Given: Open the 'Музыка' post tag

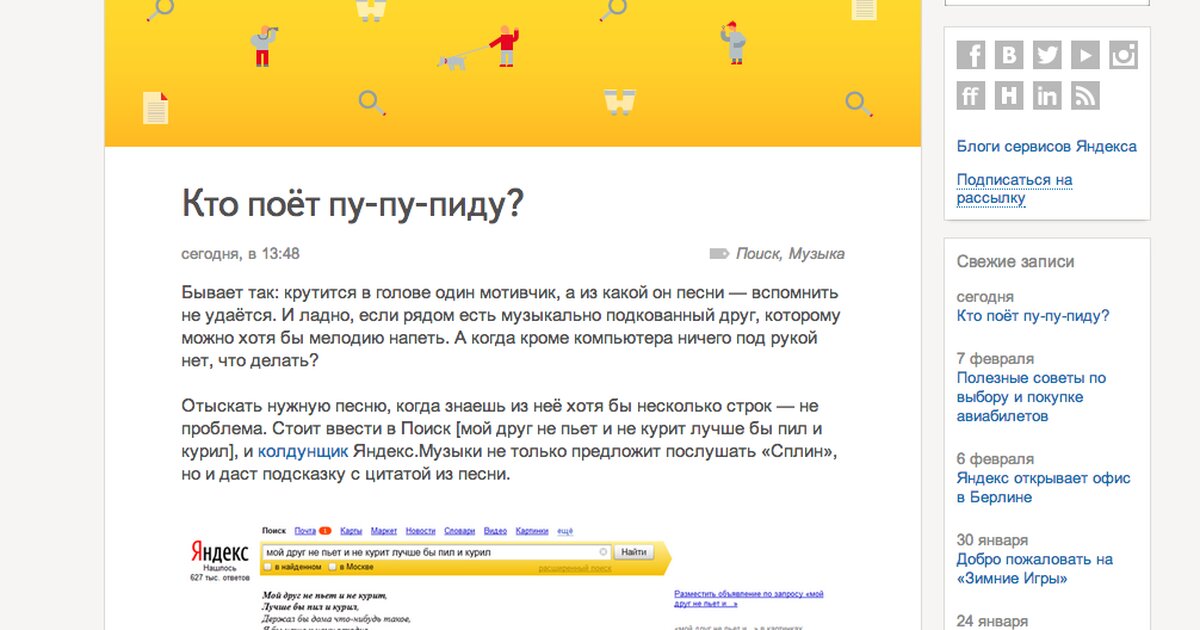Looking at the screenshot, I should point(816,254).
